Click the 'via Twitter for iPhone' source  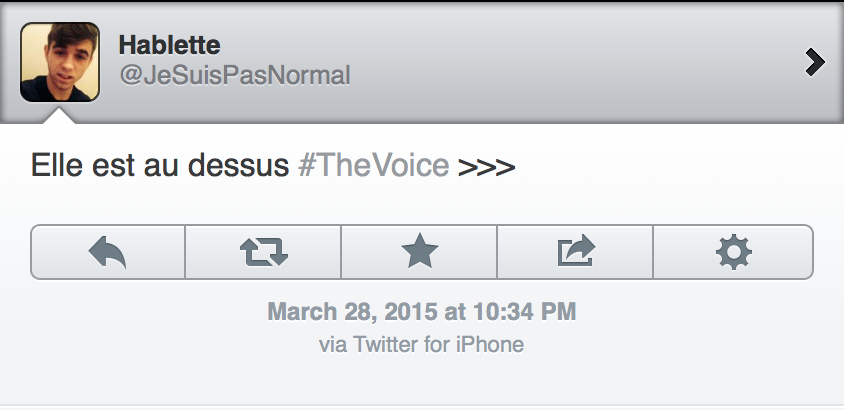click(x=421, y=345)
